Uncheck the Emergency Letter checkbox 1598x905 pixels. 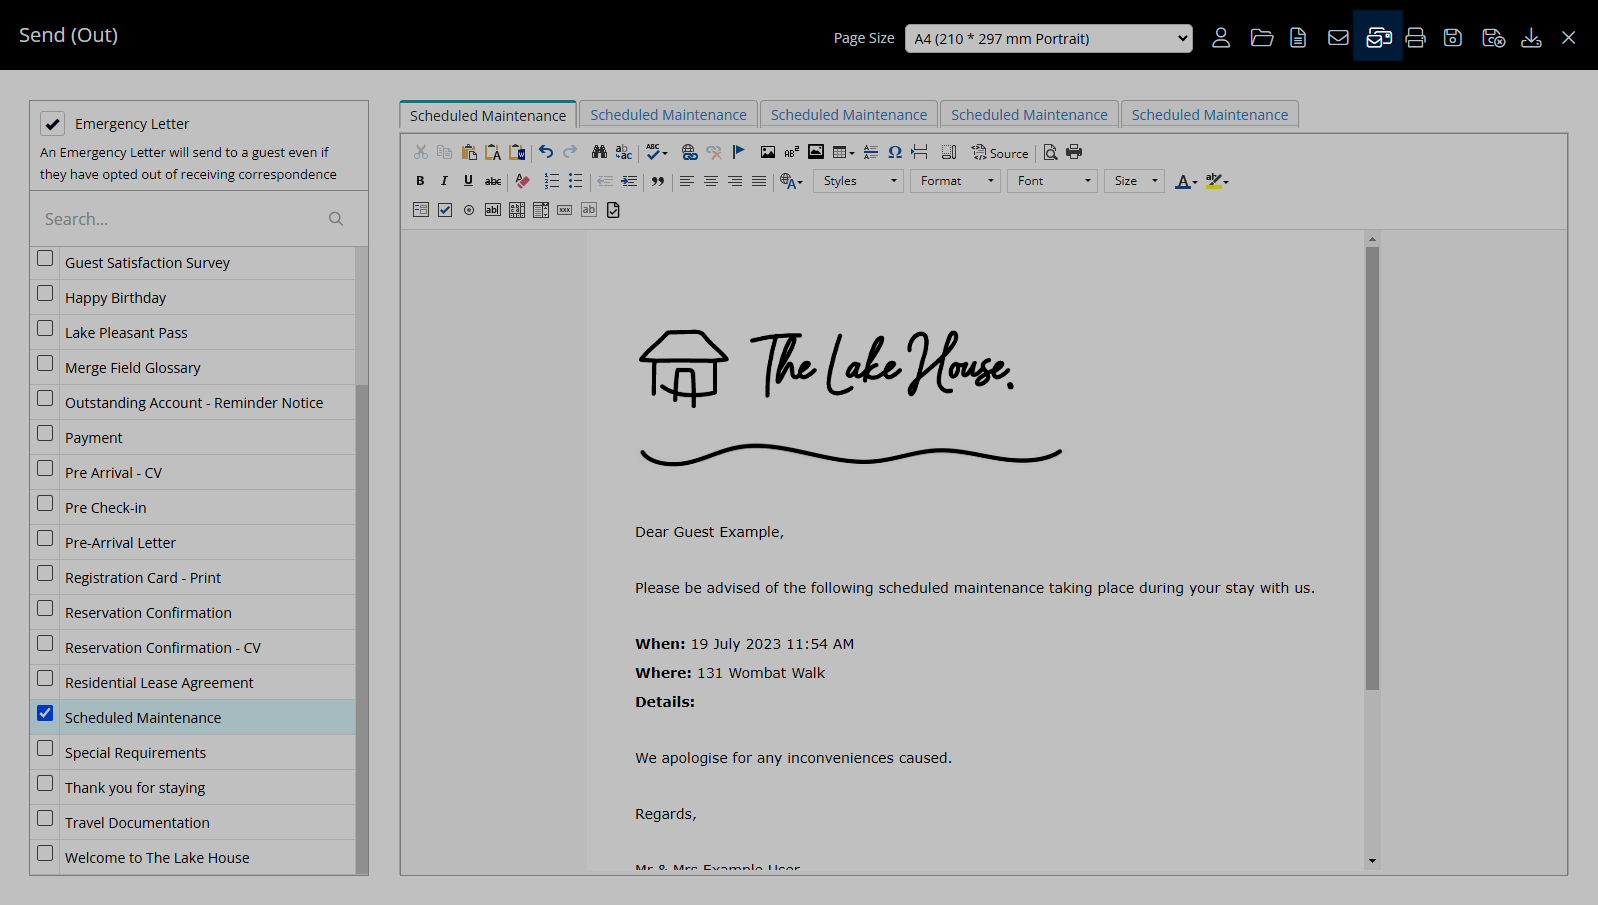pos(53,124)
